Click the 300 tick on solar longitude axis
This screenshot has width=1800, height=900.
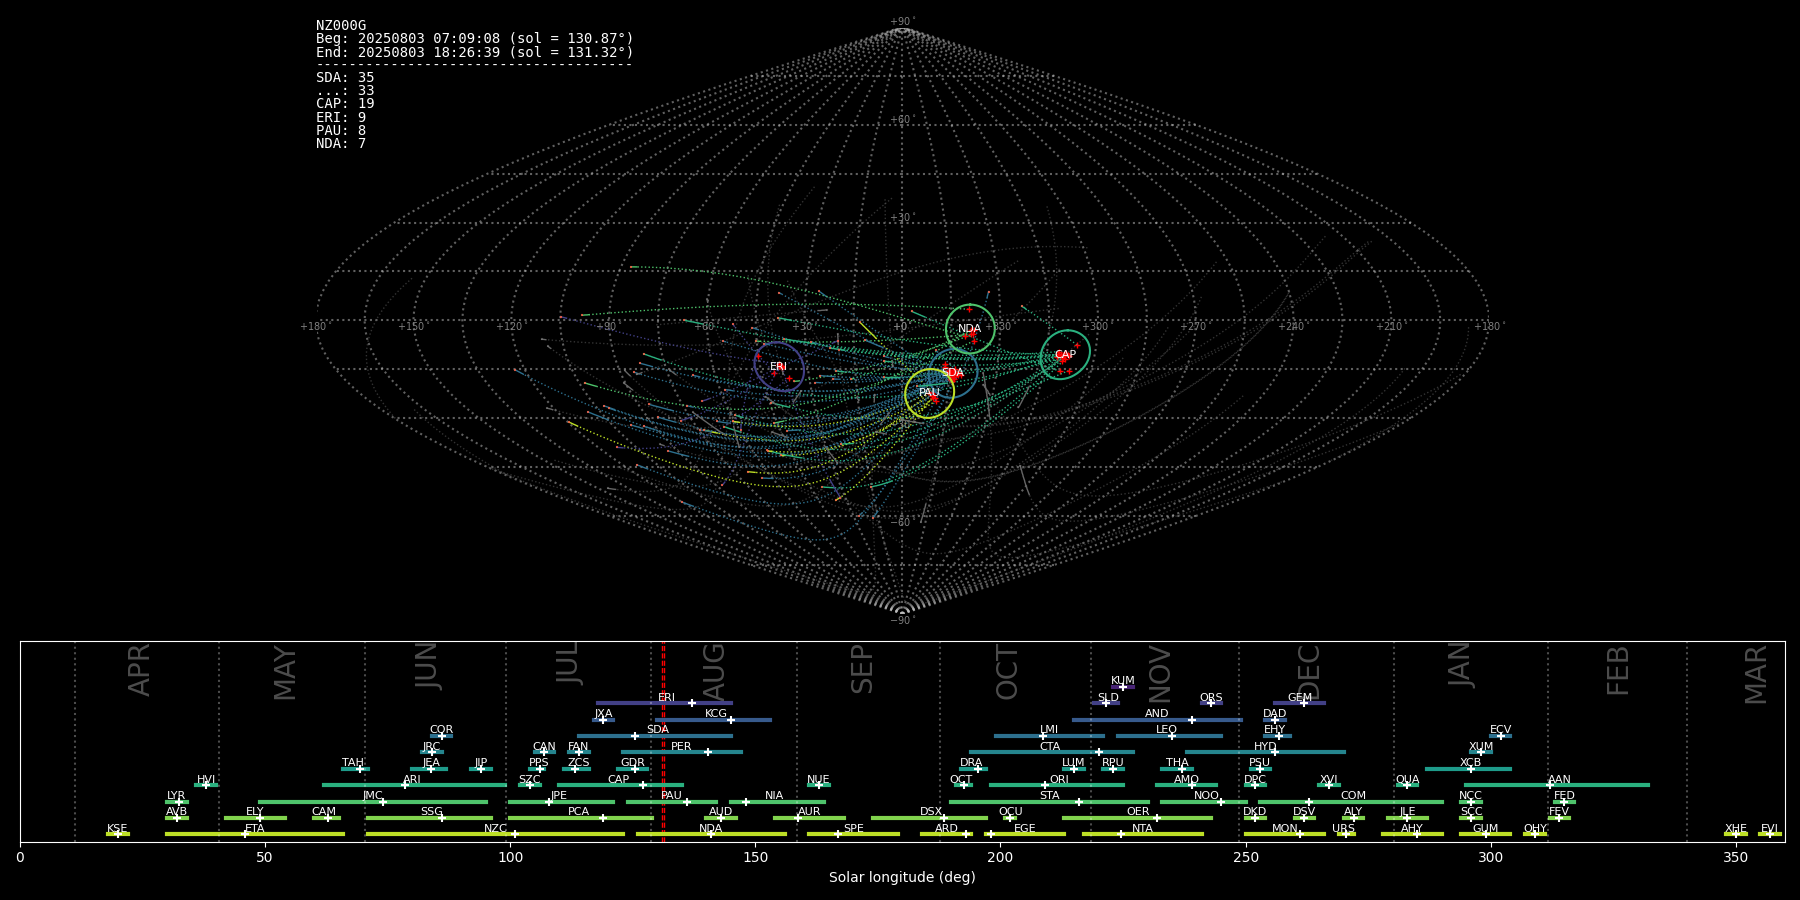(1490, 857)
